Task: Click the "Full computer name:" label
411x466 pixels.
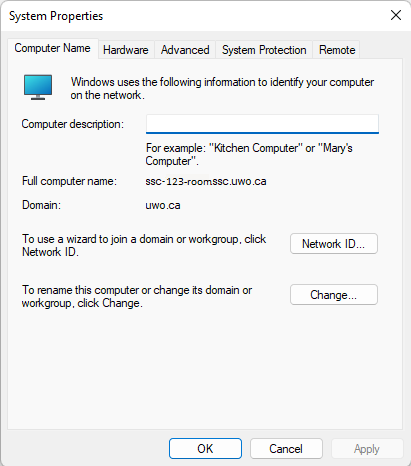Action: tap(69, 181)
